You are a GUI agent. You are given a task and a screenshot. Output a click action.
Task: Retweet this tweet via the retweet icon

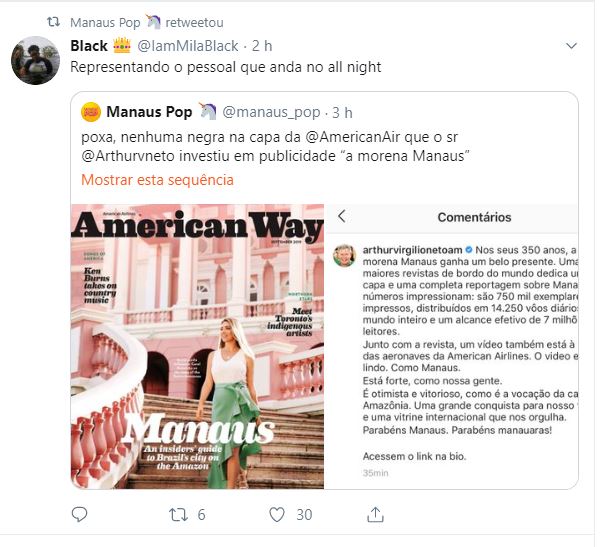pyautogui.click(x=178, y=515)
